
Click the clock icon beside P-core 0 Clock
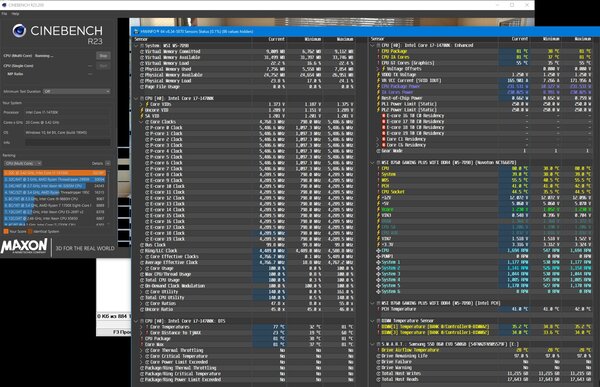click(147, 127)
